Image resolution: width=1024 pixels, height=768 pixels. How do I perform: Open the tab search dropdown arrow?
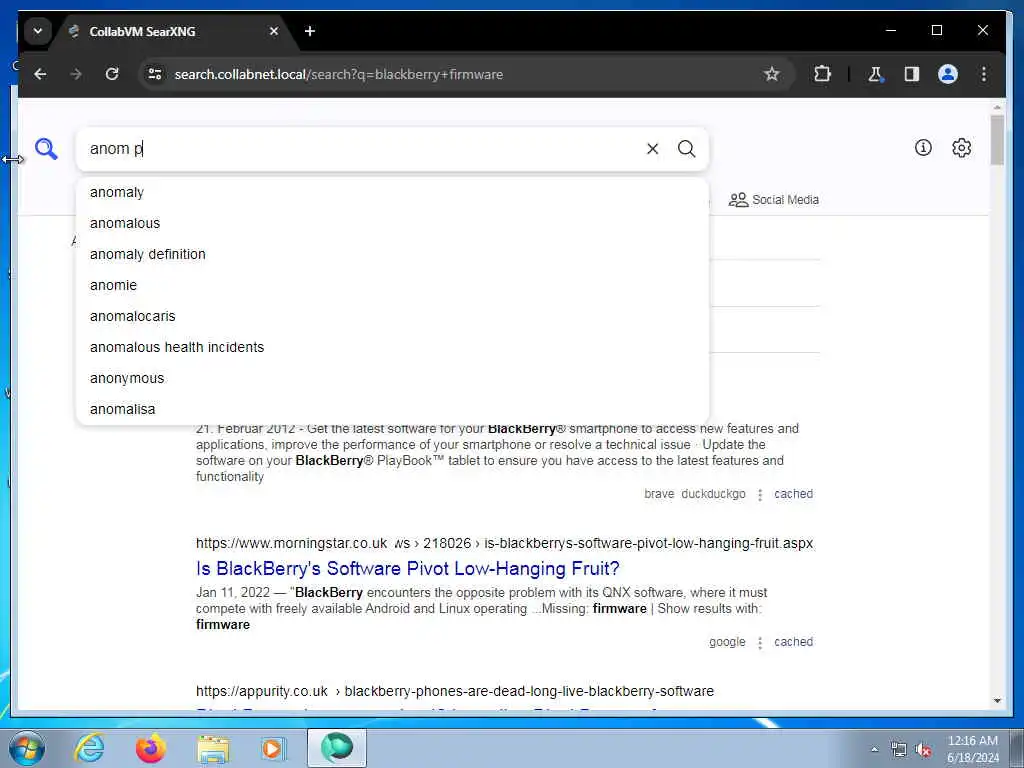point(38,31)
